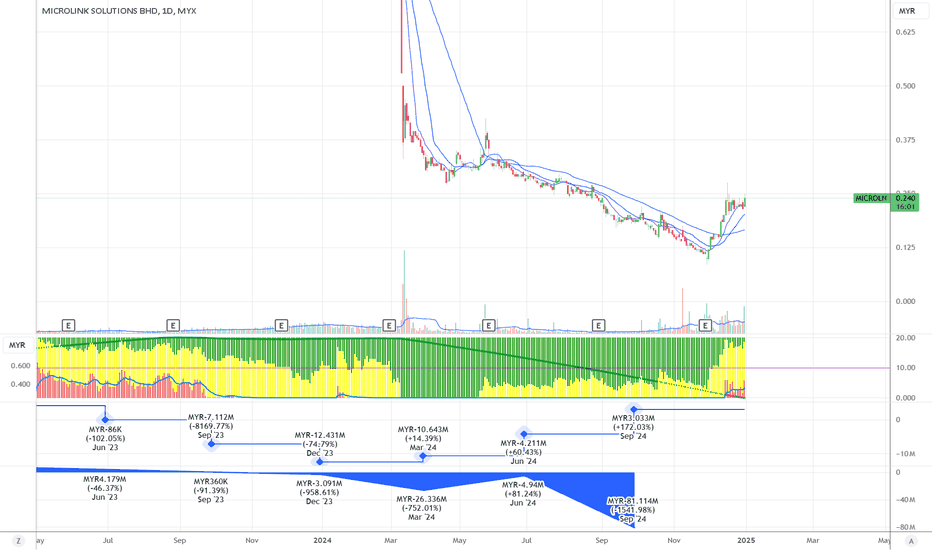932x550 pixels.
Task: Select the MYR-10.643M Mar '24 diamond data point
Action: (423, 456)
